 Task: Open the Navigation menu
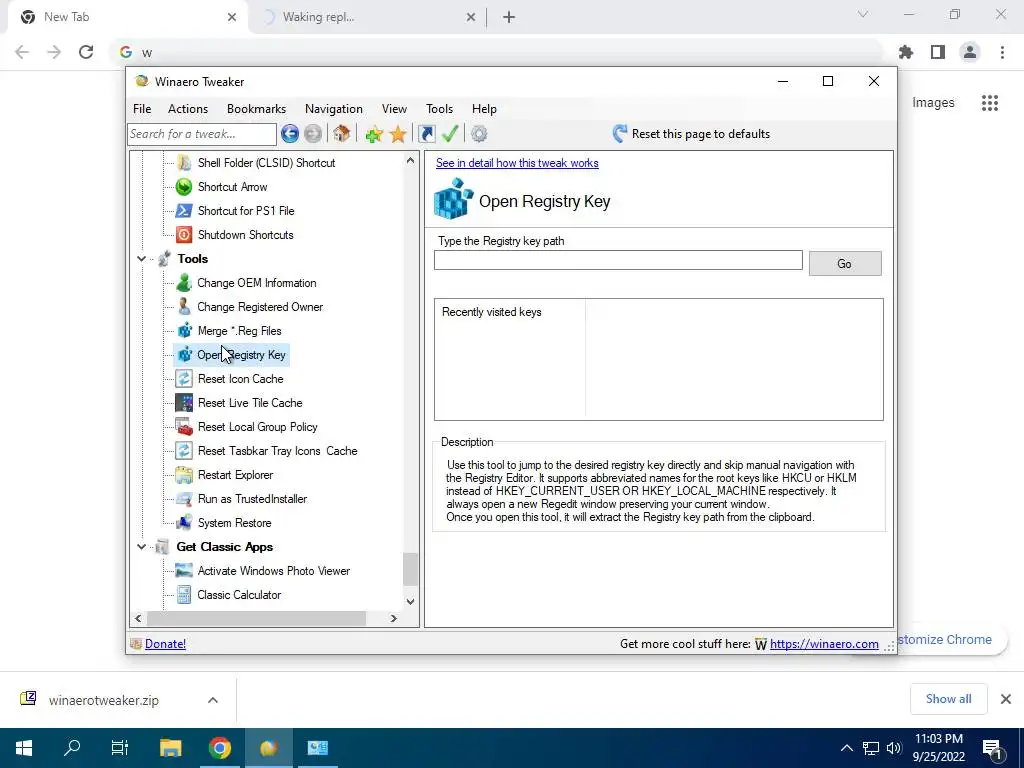334,109
